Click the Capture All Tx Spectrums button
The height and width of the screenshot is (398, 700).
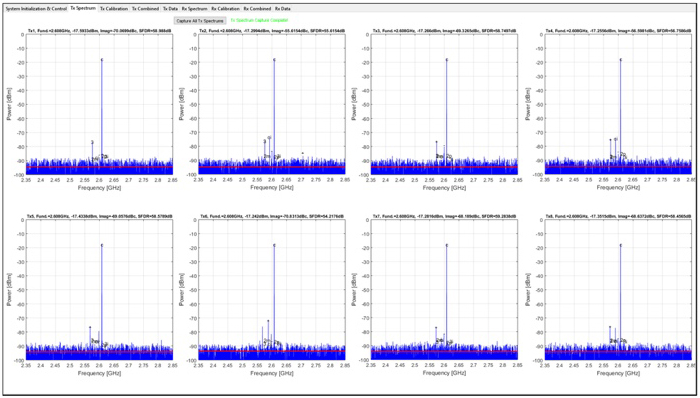(x=200, y=21)
